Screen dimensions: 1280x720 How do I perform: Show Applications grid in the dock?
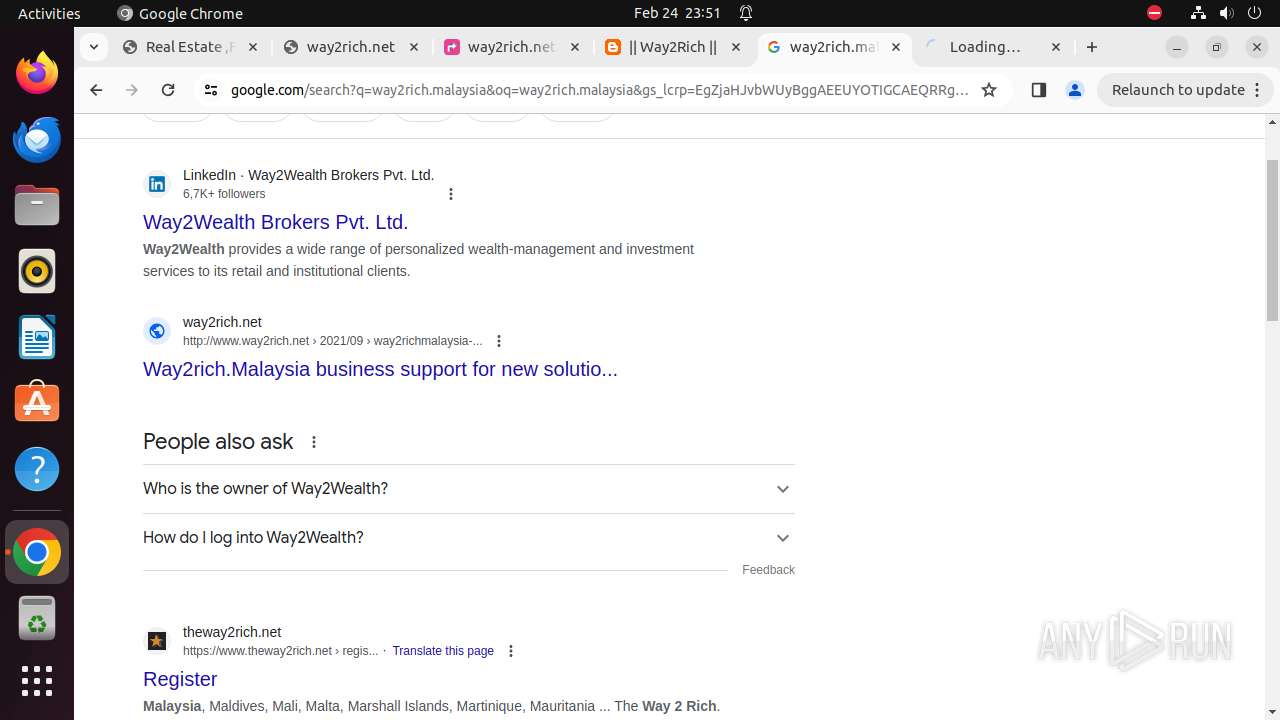[x=37, y=681]
